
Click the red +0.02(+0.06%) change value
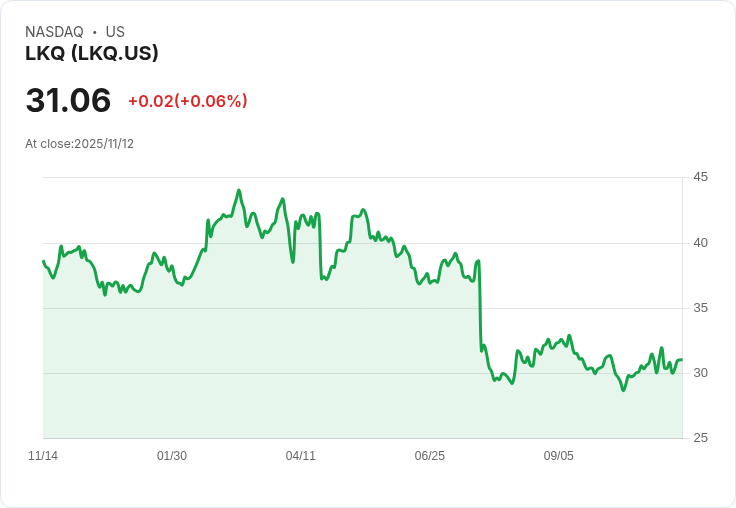[187, 101]
